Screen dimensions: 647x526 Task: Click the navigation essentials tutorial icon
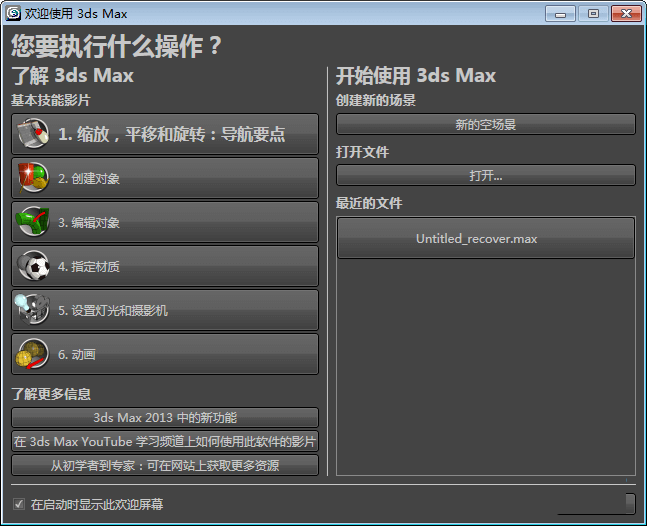[x=33, y=133]
